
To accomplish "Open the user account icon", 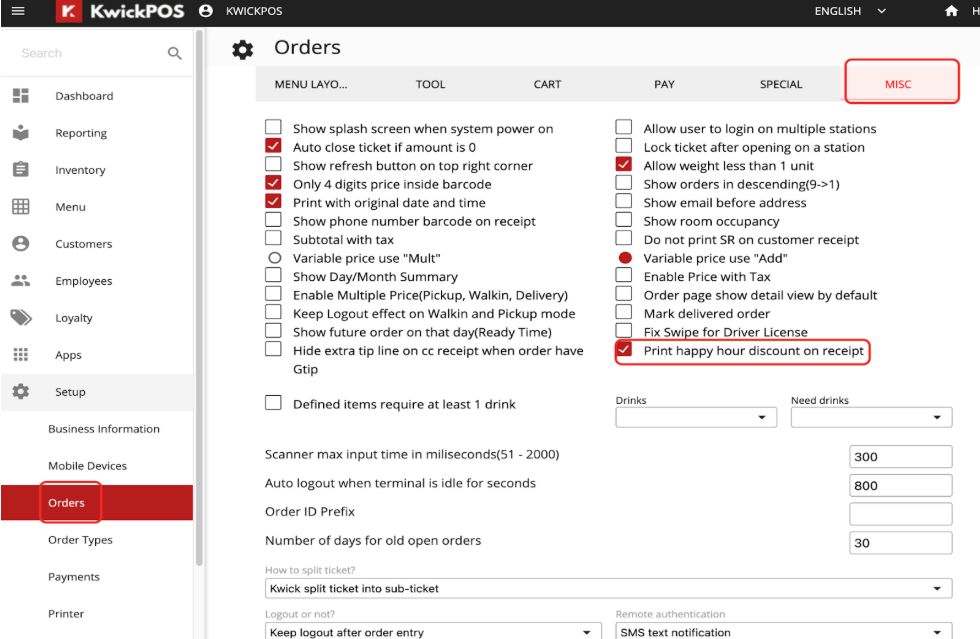I will 206,11.
